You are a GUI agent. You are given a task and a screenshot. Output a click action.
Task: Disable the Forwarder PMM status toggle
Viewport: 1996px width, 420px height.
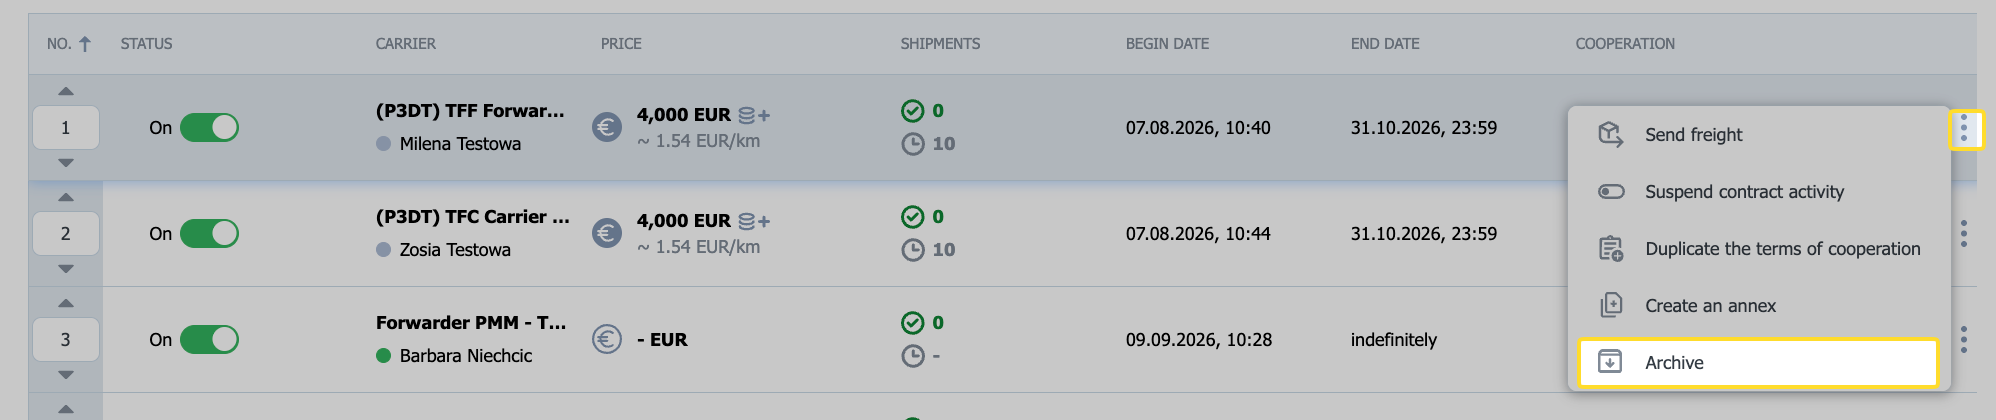(x=209, y=340)
